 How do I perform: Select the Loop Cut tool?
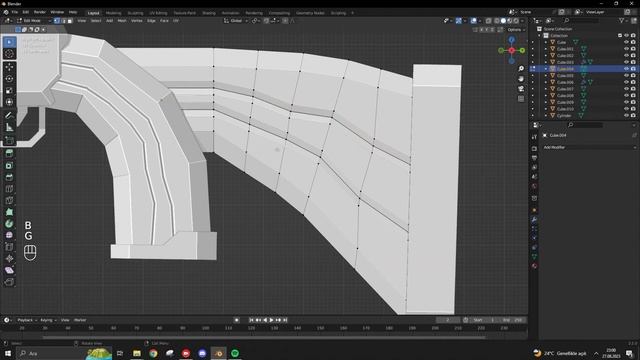pyautogui.click(x=9, y=189)
